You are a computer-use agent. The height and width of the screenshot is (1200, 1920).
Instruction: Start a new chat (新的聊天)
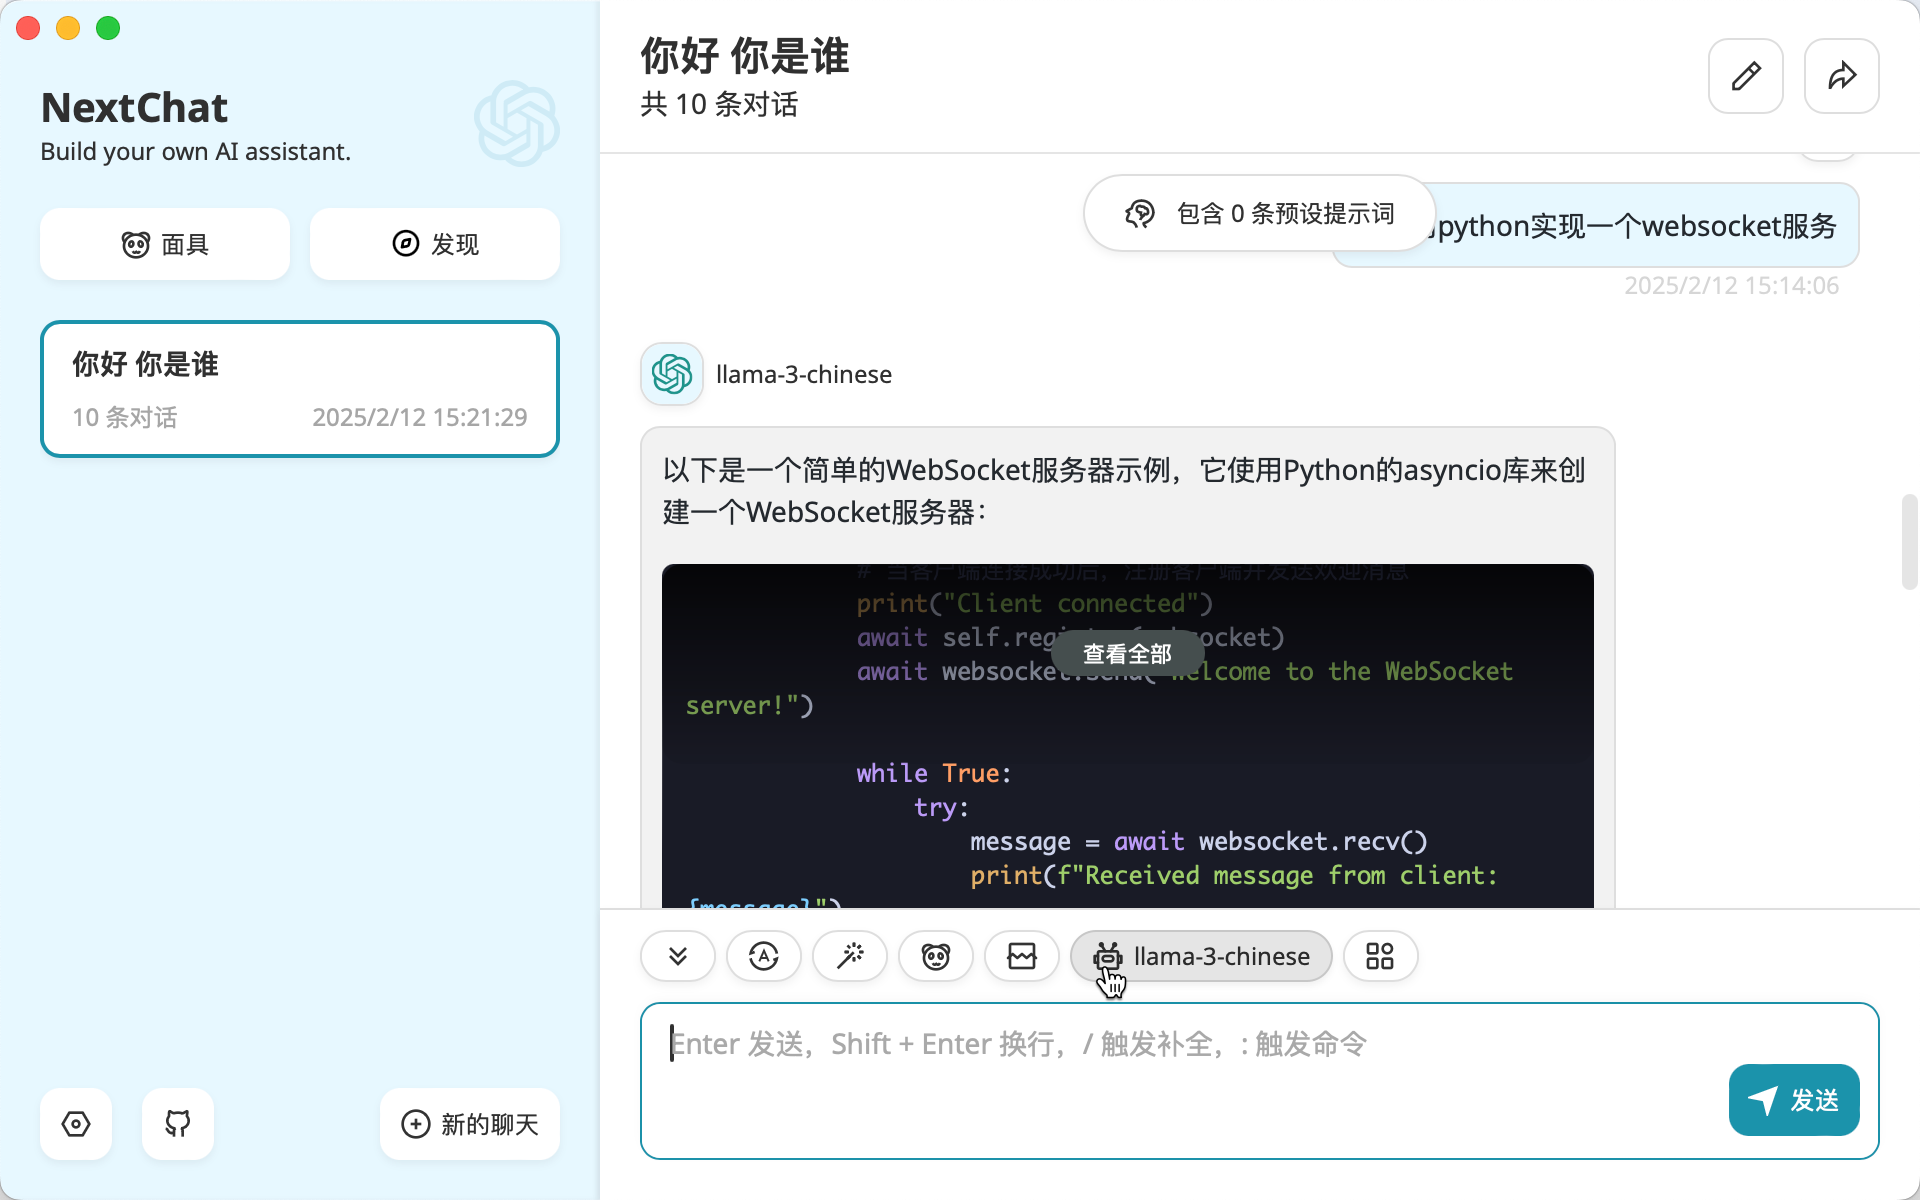pyautogui.click(x=470, y=1124)
